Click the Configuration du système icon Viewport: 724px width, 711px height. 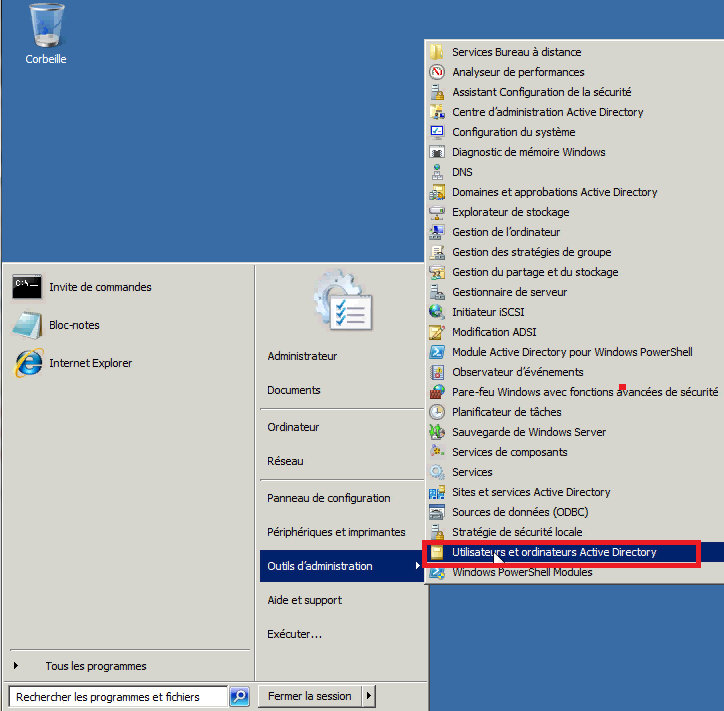[437, 132]
